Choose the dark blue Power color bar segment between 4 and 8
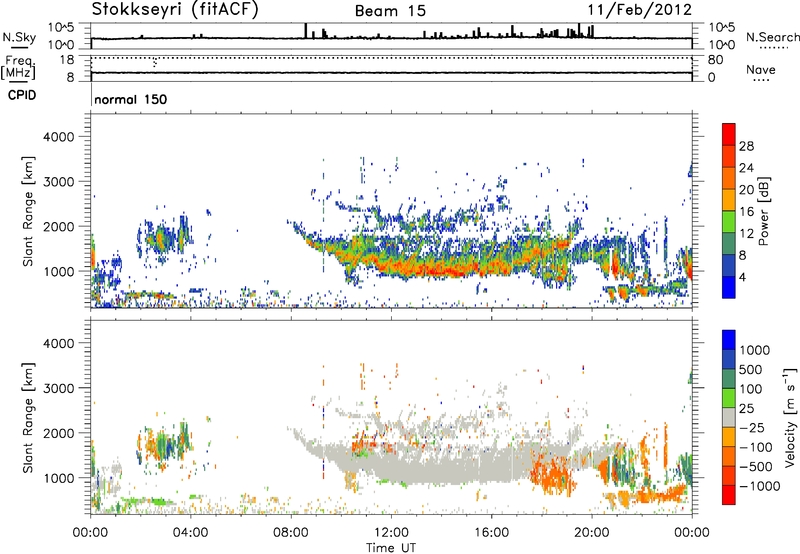The image size is (800, 554). pyautogui.click(x=729, y=266)
